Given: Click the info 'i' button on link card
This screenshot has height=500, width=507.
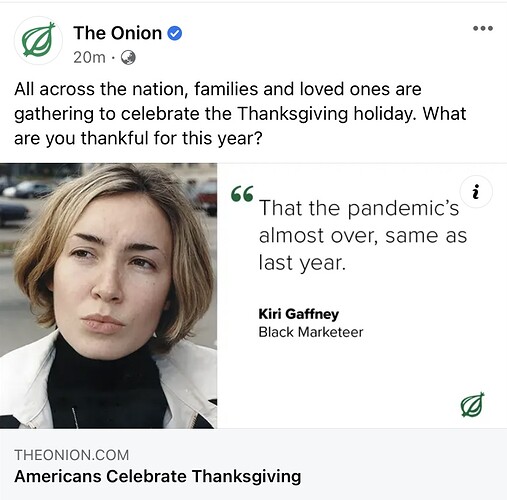Looking at the screenshot, I should (x=476, y=192).
